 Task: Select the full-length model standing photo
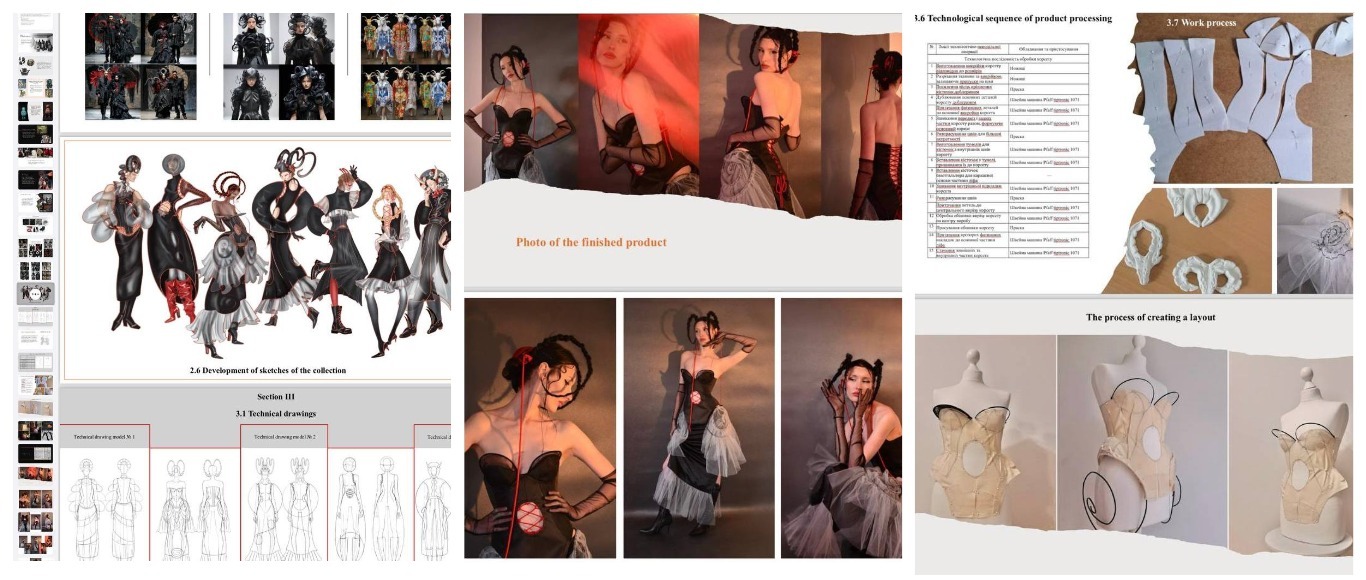click(699, 427)
